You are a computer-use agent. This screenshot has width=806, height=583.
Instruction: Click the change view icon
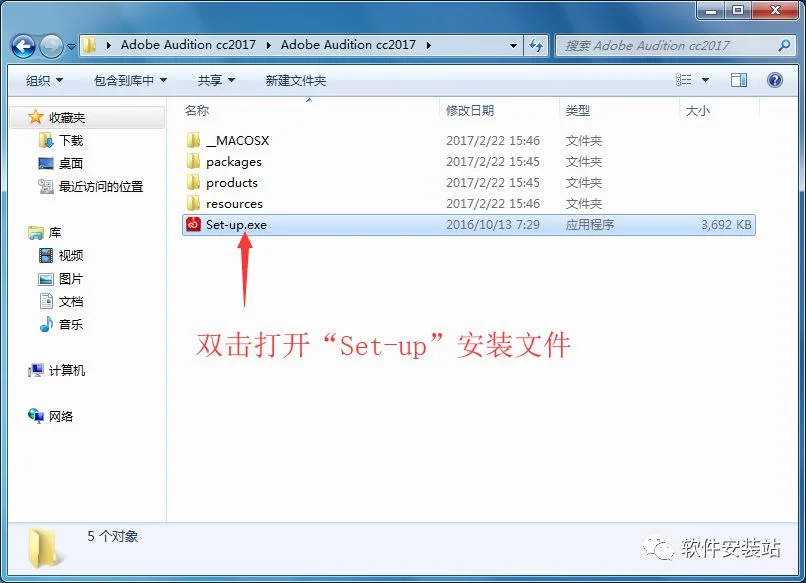[684, 80]
